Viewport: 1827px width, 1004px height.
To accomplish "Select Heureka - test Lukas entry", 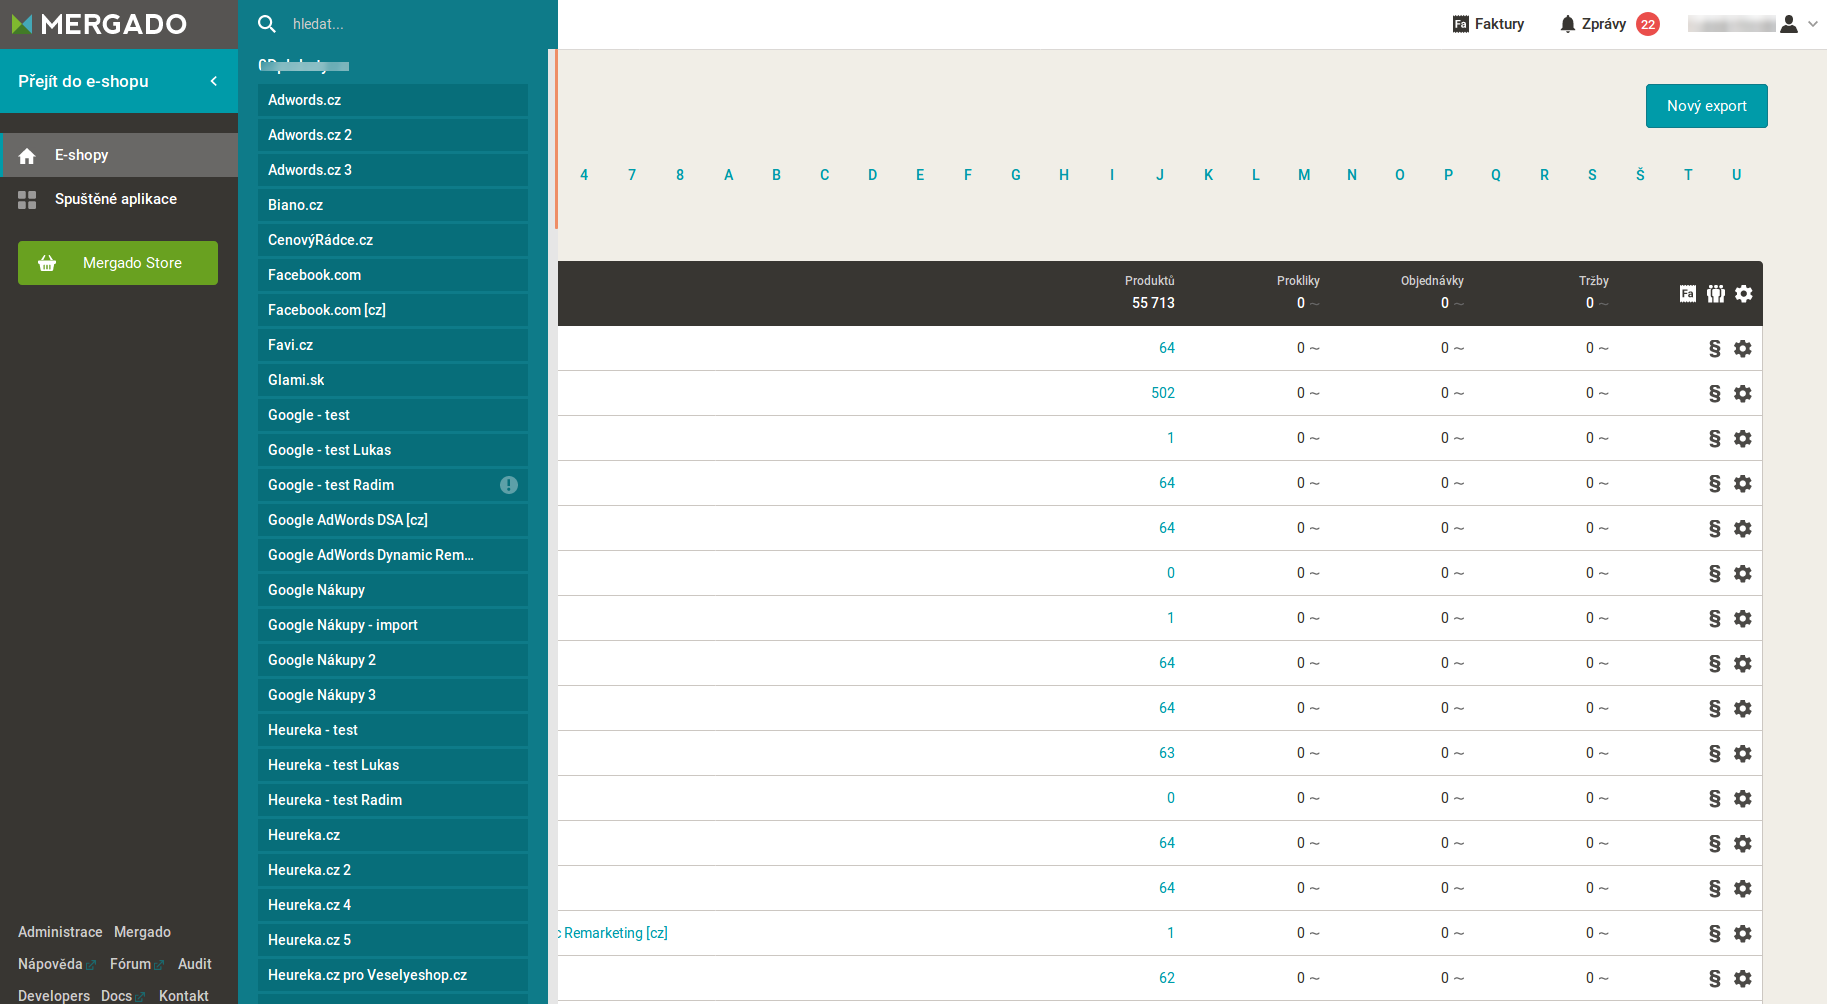I will point(393,765).
